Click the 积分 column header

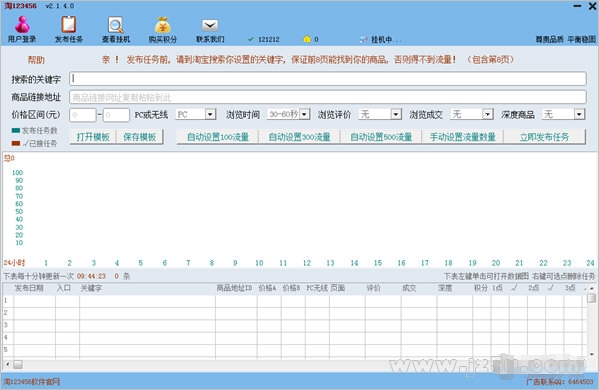pos(481,288)
